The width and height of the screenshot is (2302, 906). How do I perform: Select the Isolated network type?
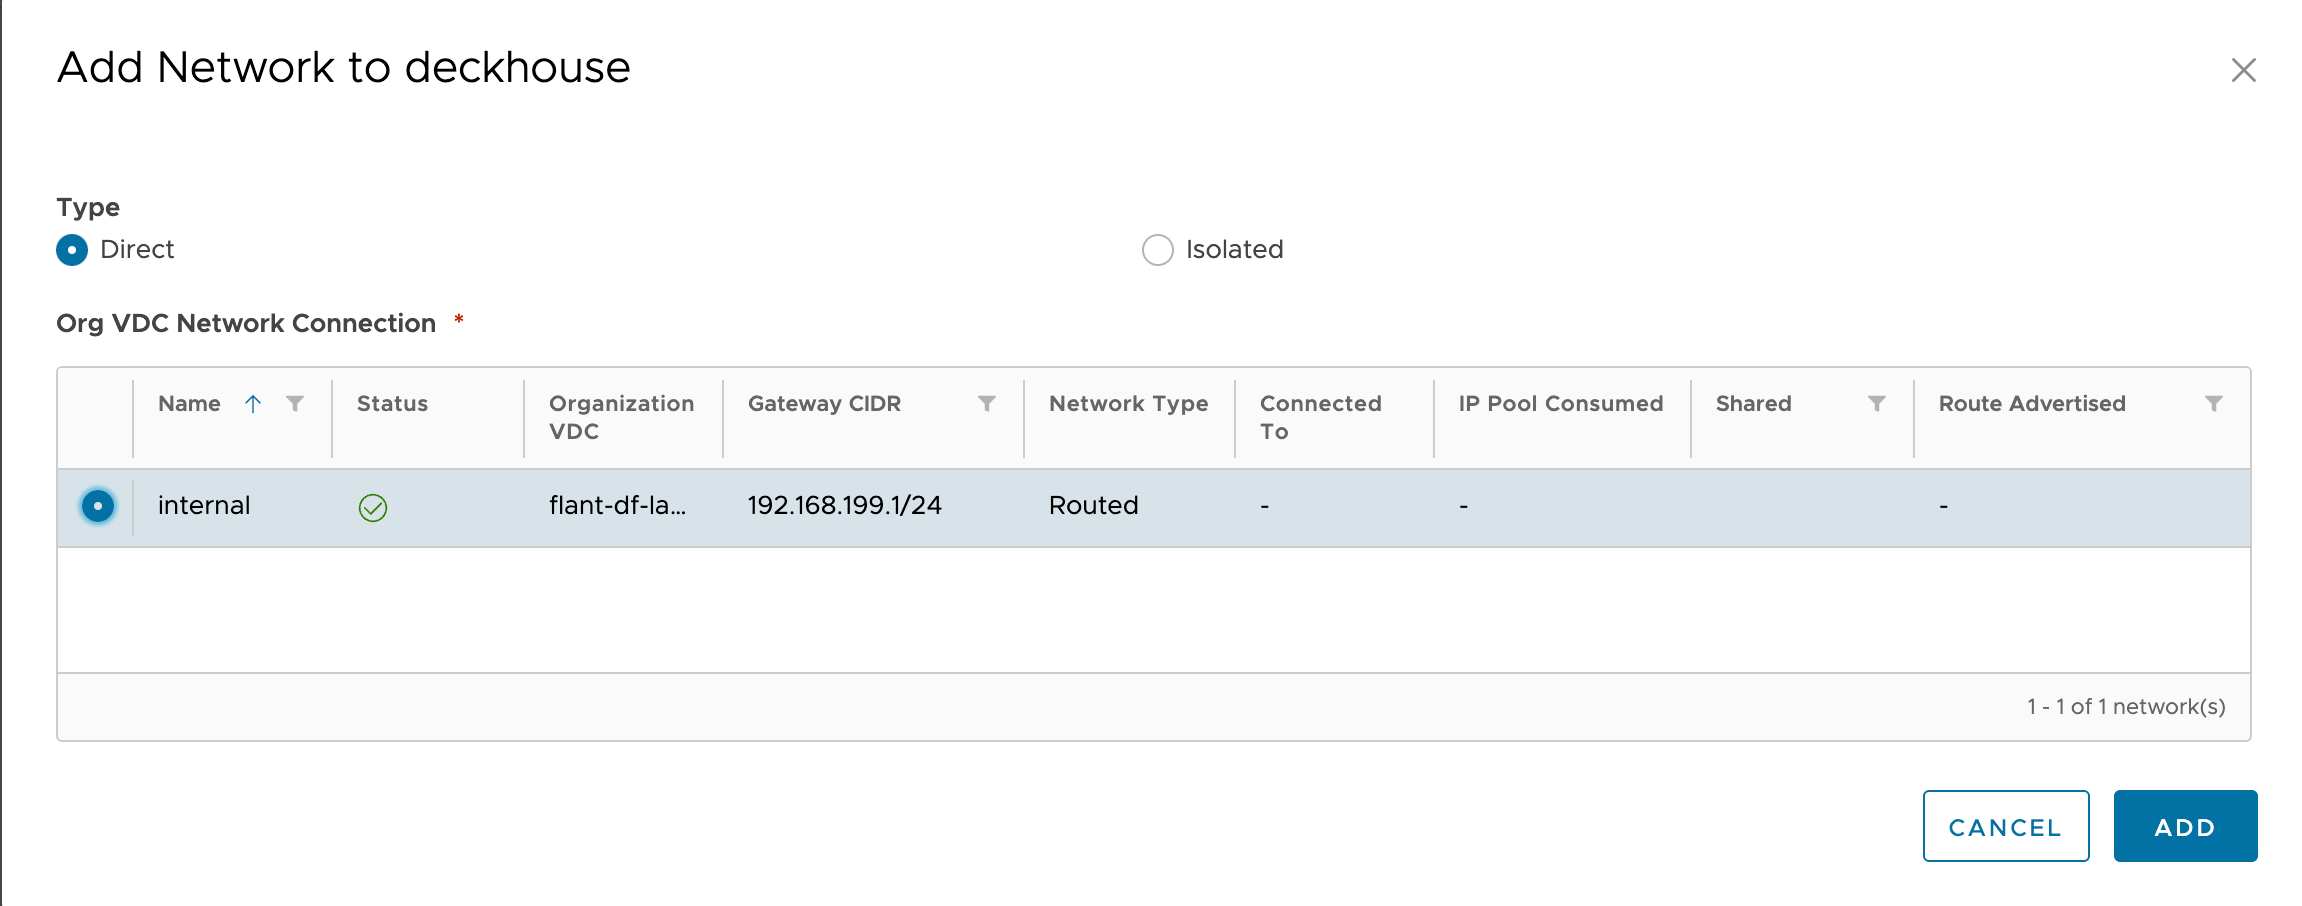(x=1157, y=250)
